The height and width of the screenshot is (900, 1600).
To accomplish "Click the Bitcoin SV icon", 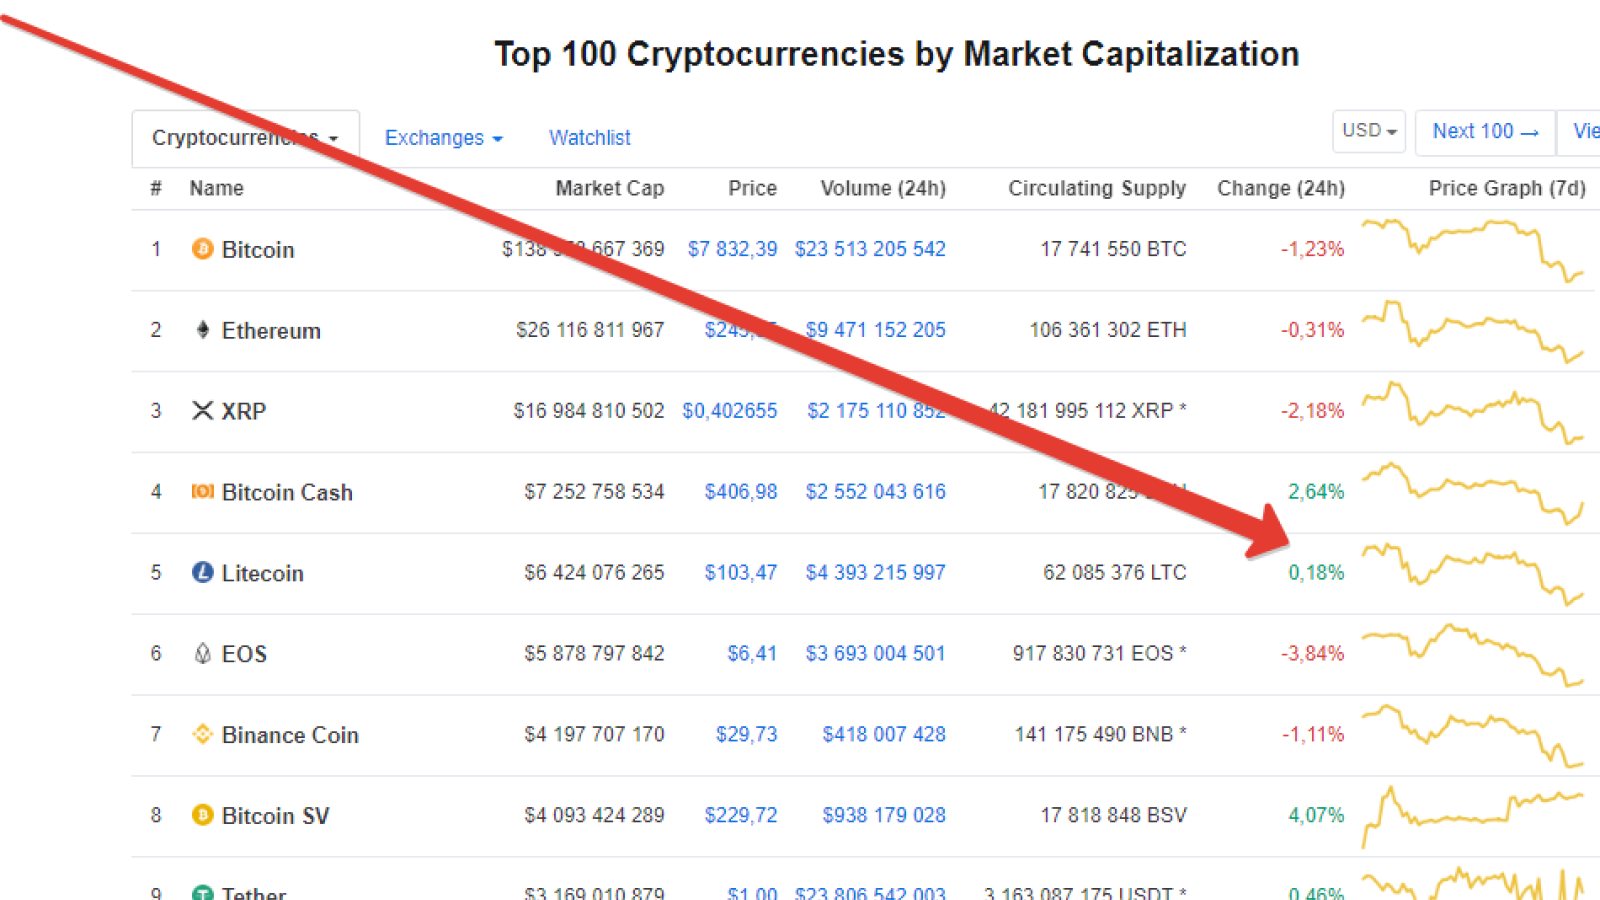I will pyautogui.click(x=202, y=815).
